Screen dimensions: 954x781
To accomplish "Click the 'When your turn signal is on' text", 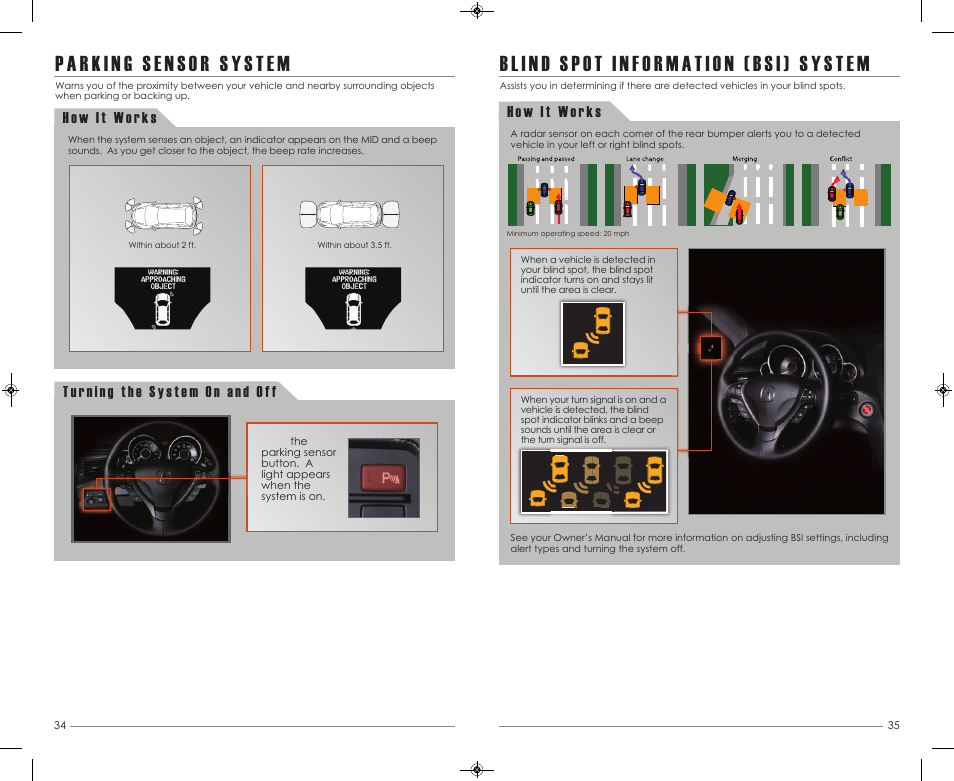I will pos(593,420).
